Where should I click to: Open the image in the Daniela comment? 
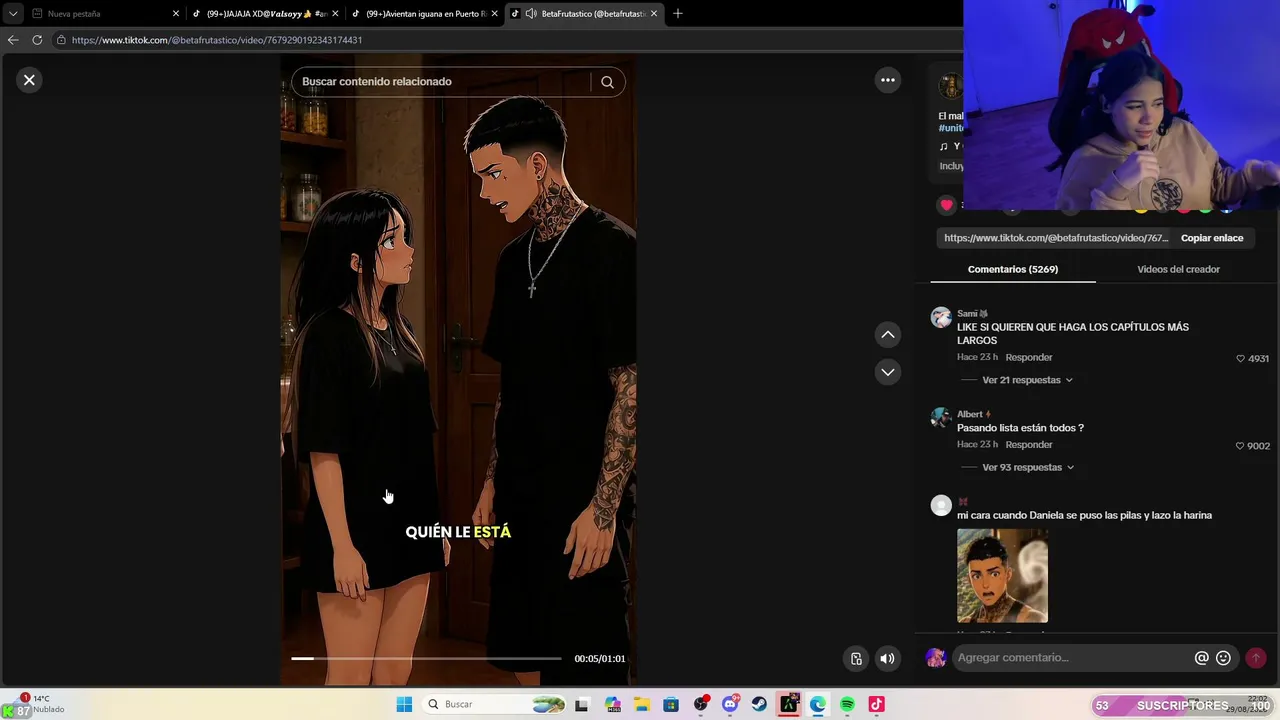[x=1002, y=576]
